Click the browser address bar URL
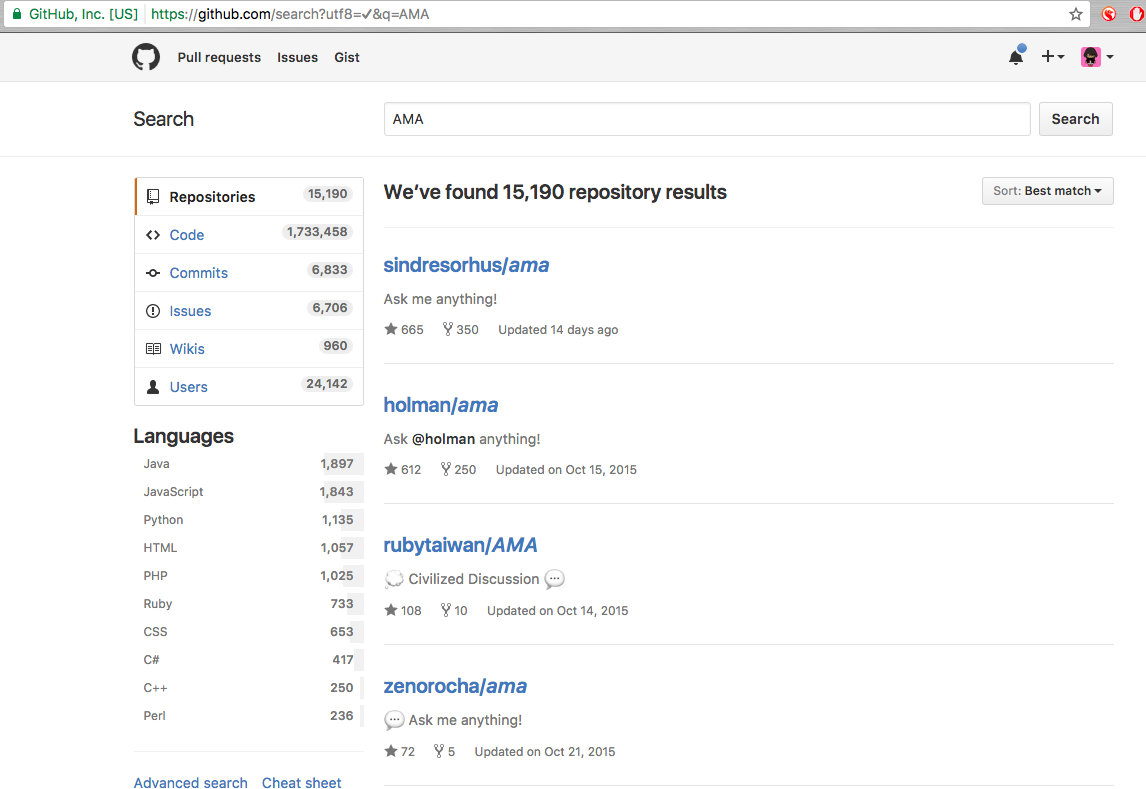The height and width of the screenshot is (789, 1146). pos(290,14)
